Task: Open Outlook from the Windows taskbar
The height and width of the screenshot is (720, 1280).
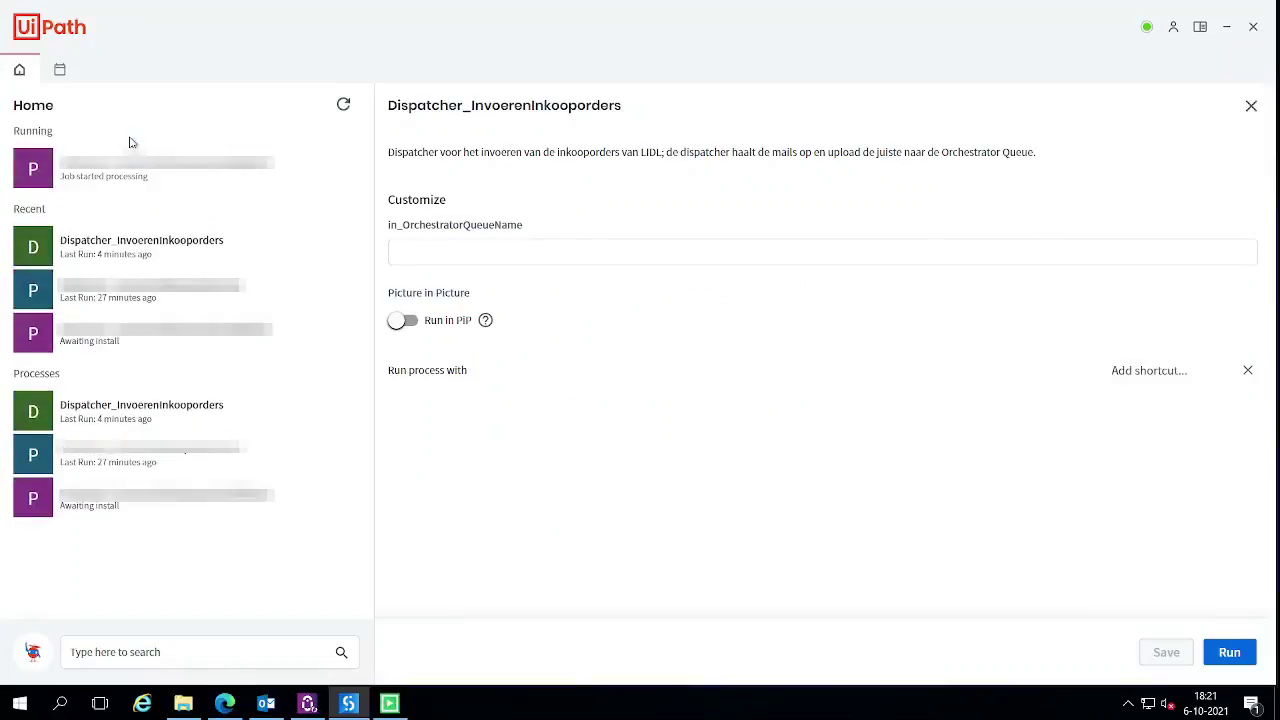Action: pyautogui.click(x=266, y=703)
